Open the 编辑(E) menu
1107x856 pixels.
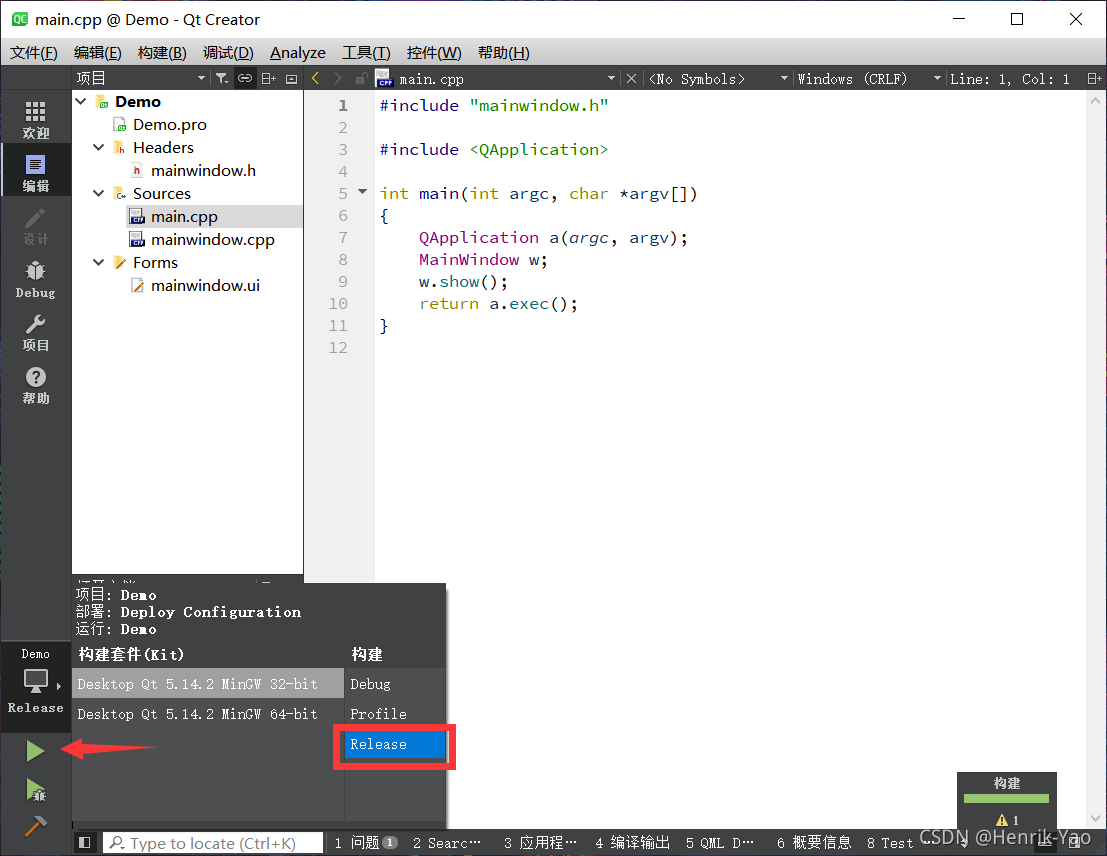[97, 53]
